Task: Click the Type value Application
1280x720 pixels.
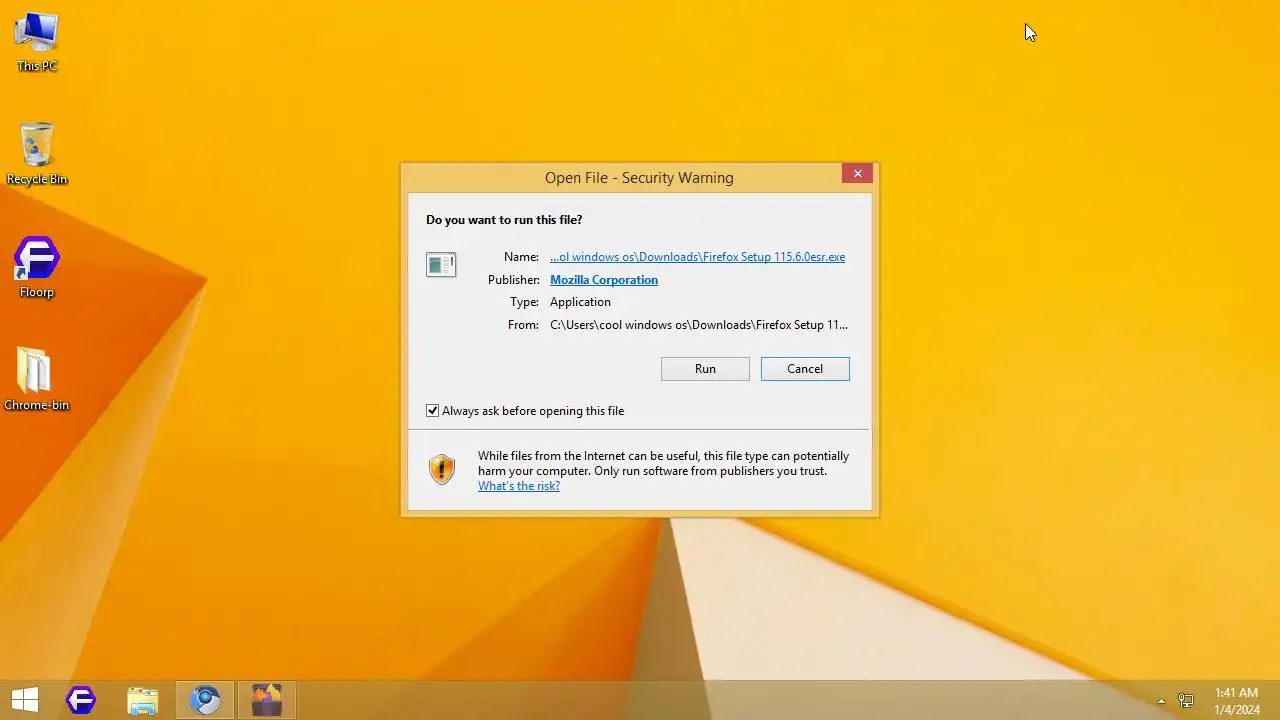Action: click(580, 302)
